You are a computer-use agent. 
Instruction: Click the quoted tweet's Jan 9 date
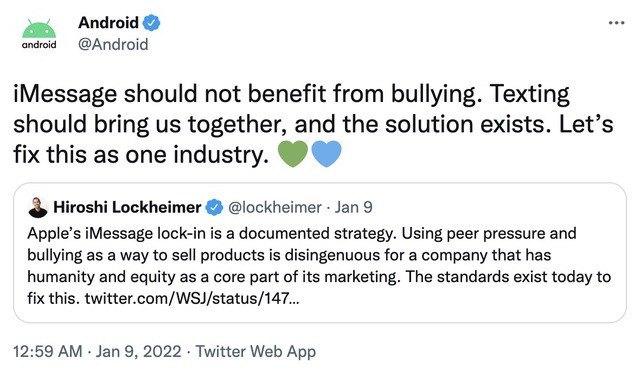(353, 207)
